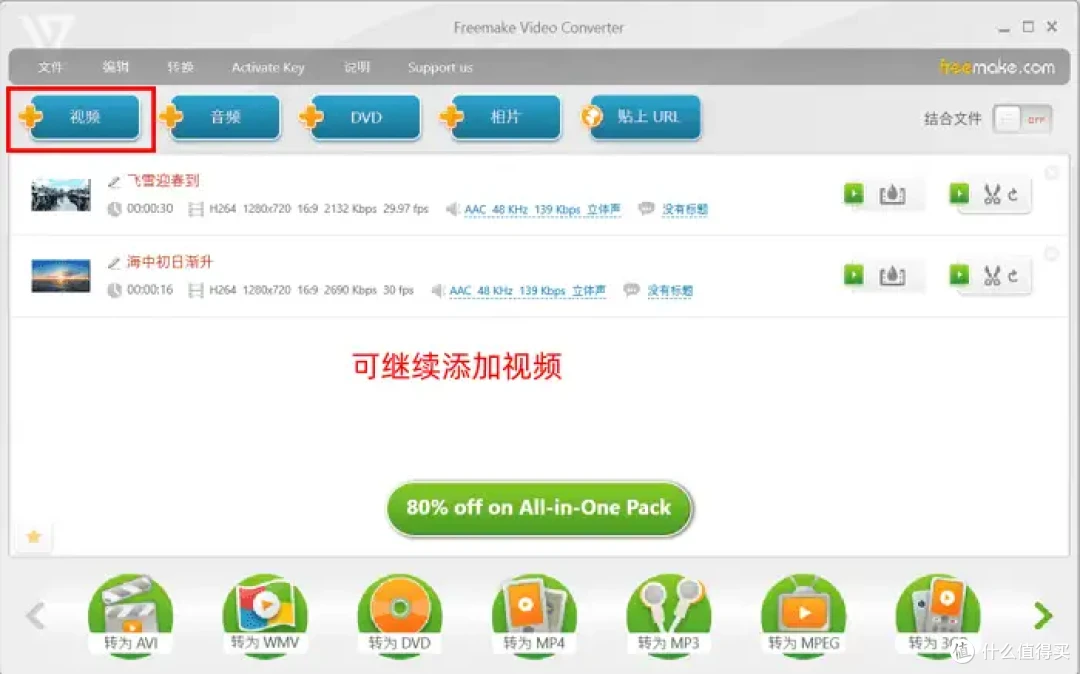This screenshot has height=674, width=1080.
Task: Choose the 转为 MP3 output format
Action: (x=669, y=615)
